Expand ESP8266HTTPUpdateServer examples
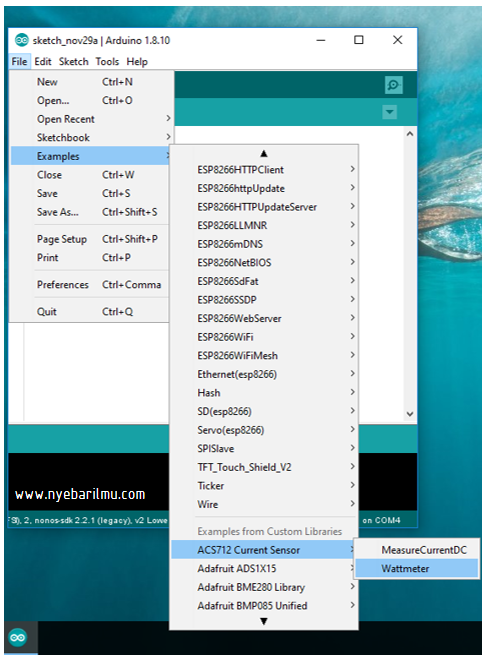The height and width of the screenshot is (658, 486). click(264, 207)
